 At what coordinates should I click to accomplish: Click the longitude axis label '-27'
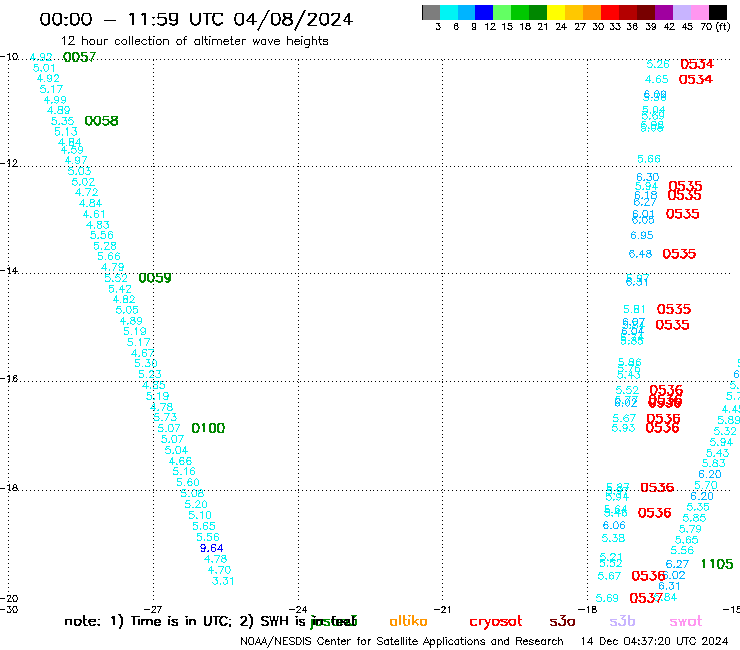pos(152,609)
